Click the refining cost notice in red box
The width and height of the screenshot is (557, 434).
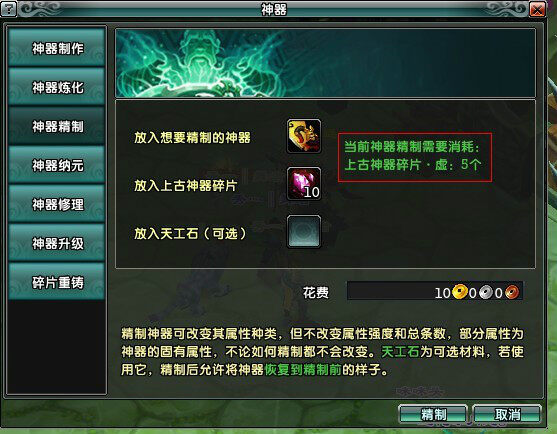(415, 157)
